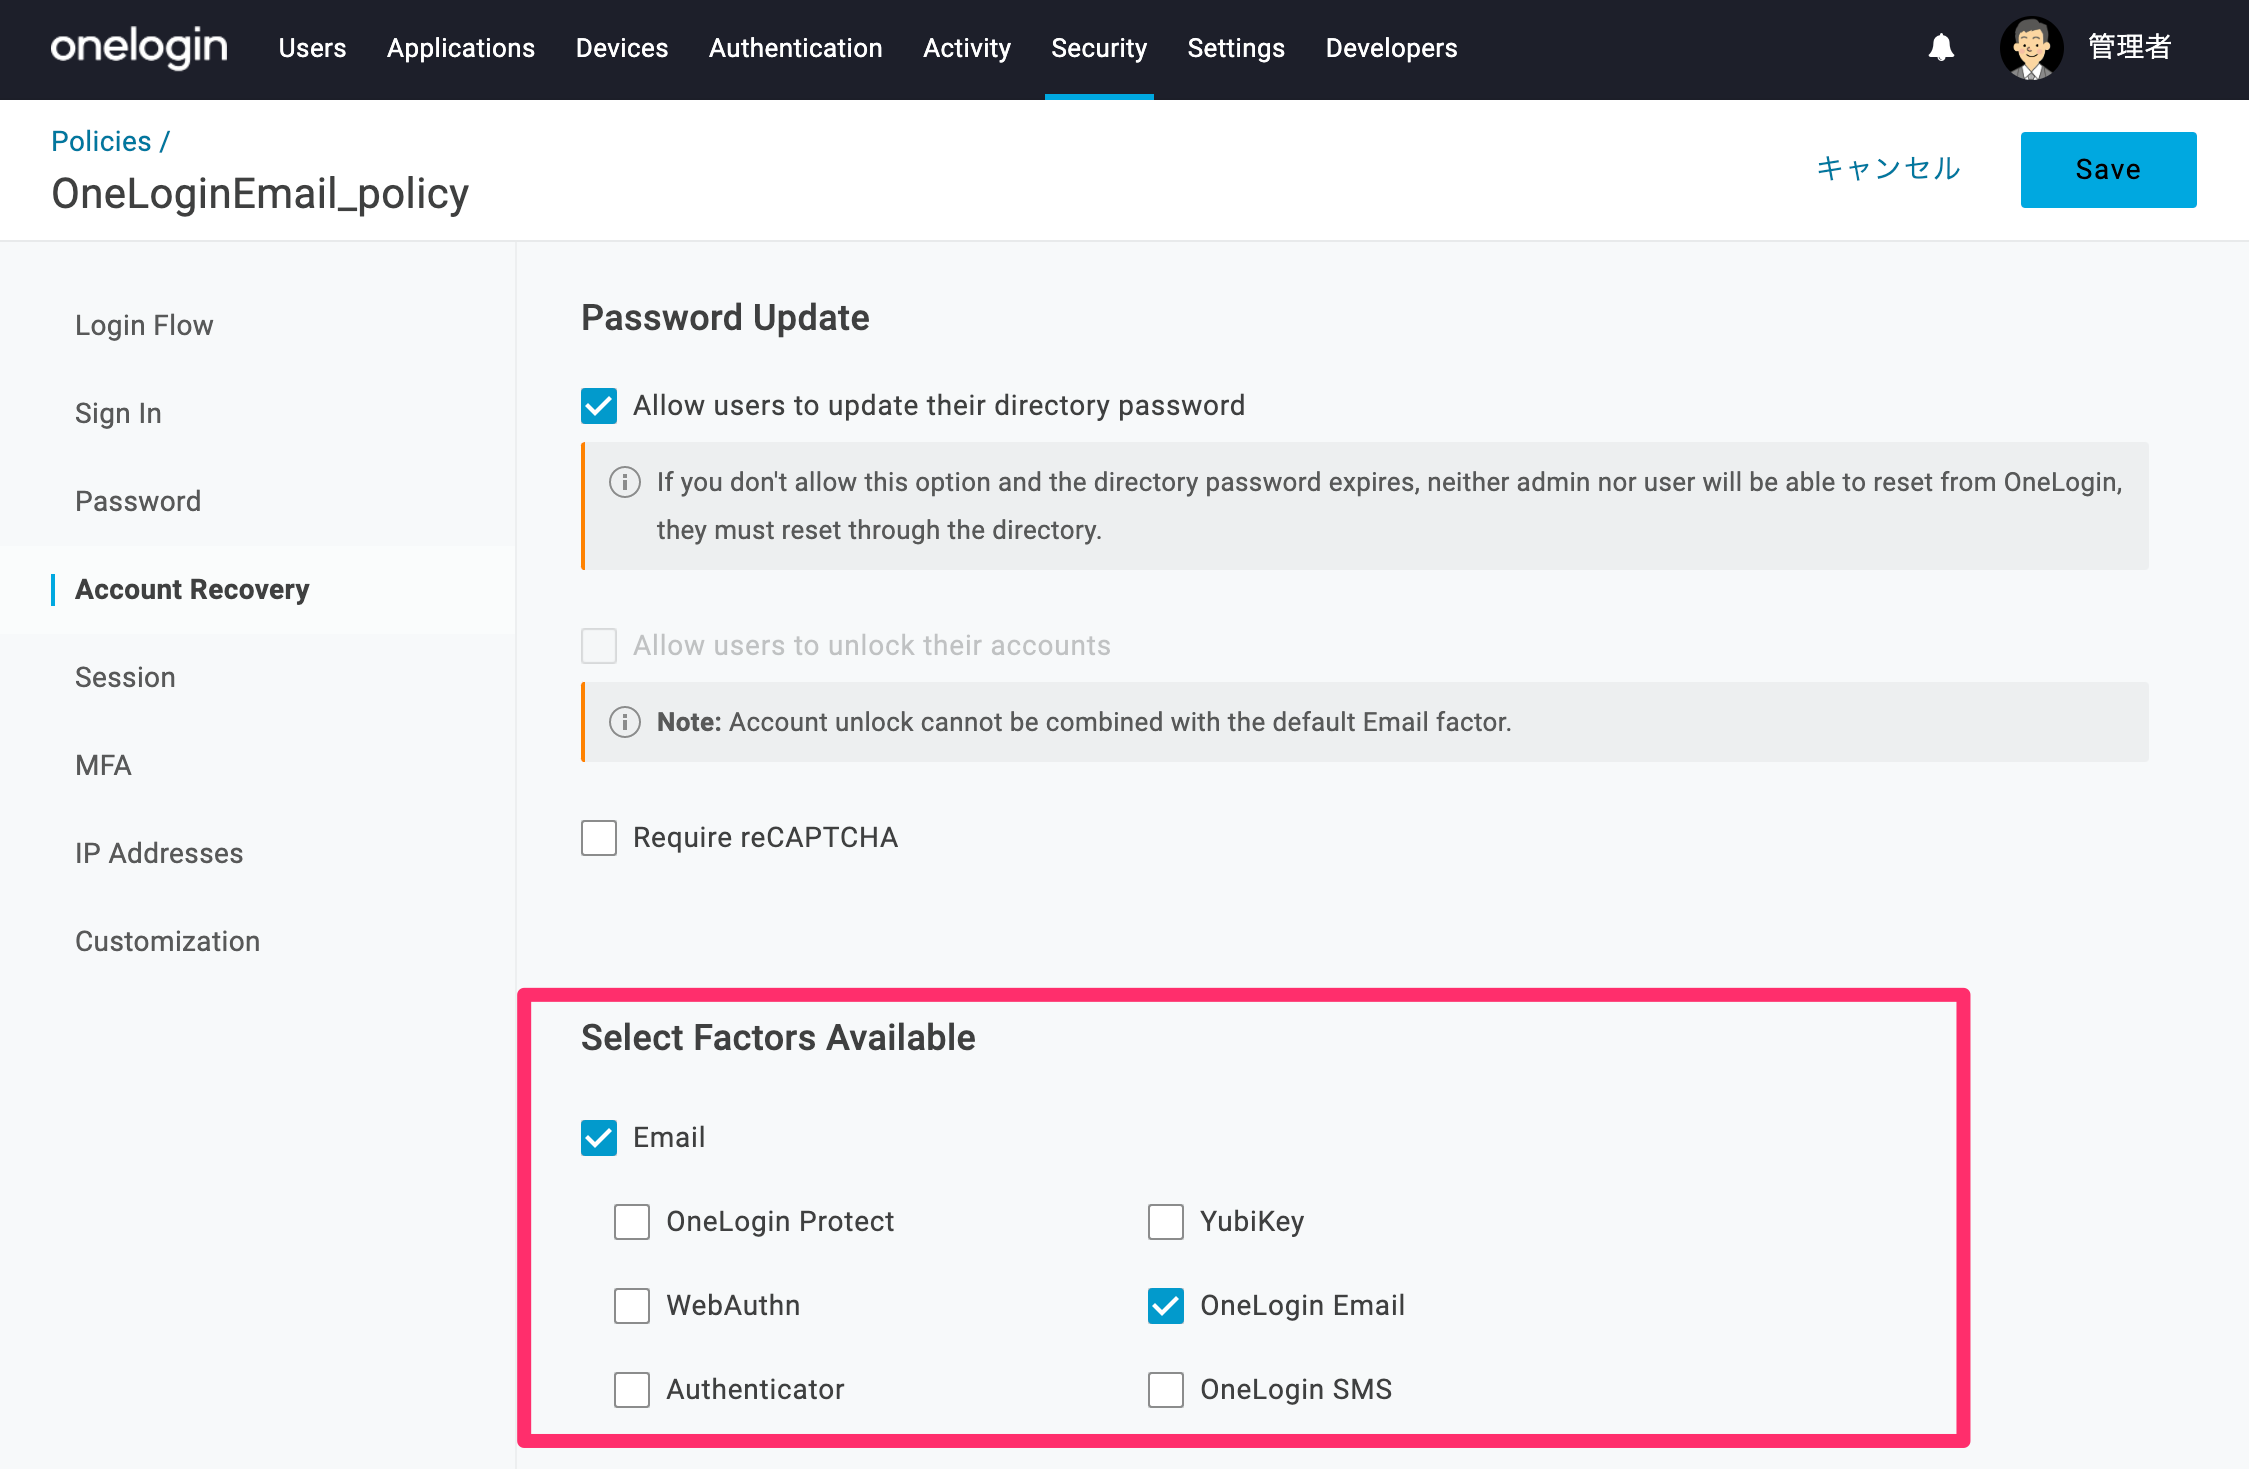Click the Select Factors Available heading
The height and width of the screenshot is (1469, 2249).
(778, 1038)
